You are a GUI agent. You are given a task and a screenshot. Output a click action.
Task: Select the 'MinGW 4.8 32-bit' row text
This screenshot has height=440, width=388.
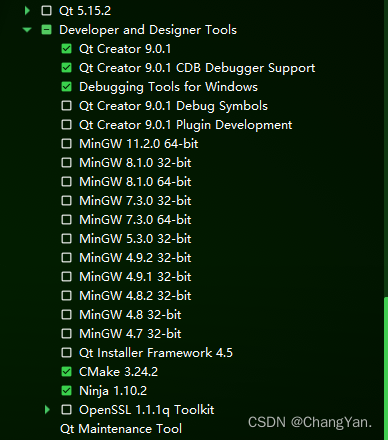tap(130, 315)
